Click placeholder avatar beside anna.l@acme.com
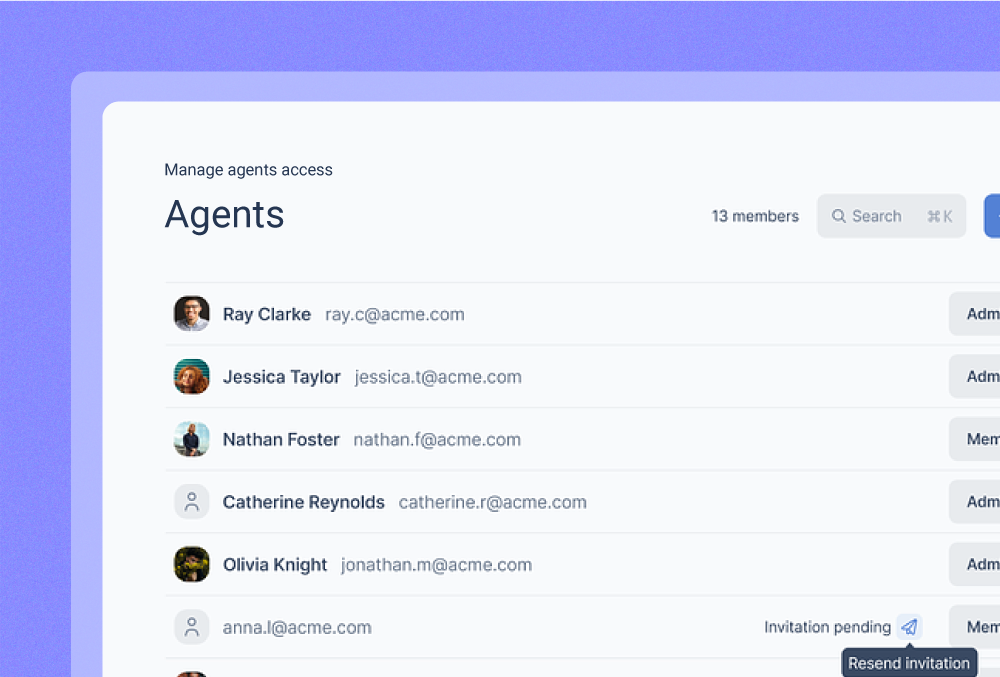 tap(191, 627)
